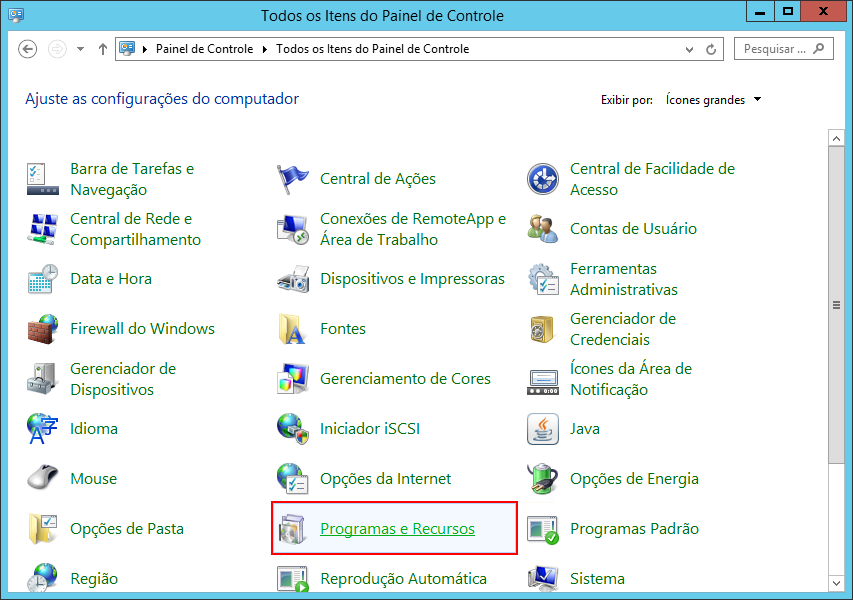Click the Idioma globe icon
This screenshot has width=853, height=600.
pos(42,429)
